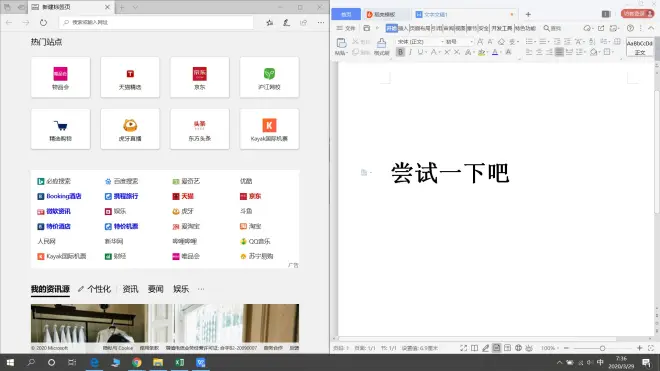
Task: Switch to the 娱乐 news feed tab
Action: pos(181,289)
